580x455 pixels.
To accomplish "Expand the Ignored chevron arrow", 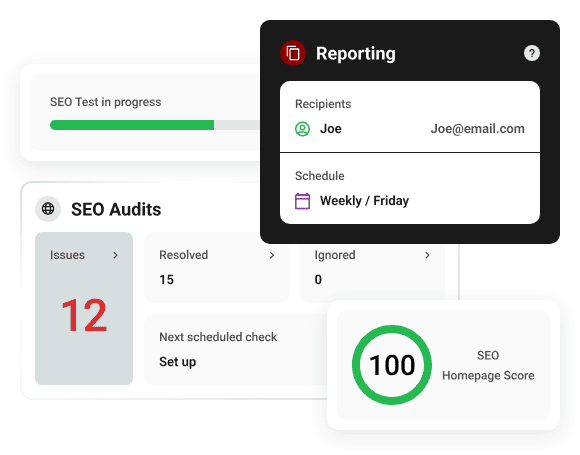I will pos(427,255).
